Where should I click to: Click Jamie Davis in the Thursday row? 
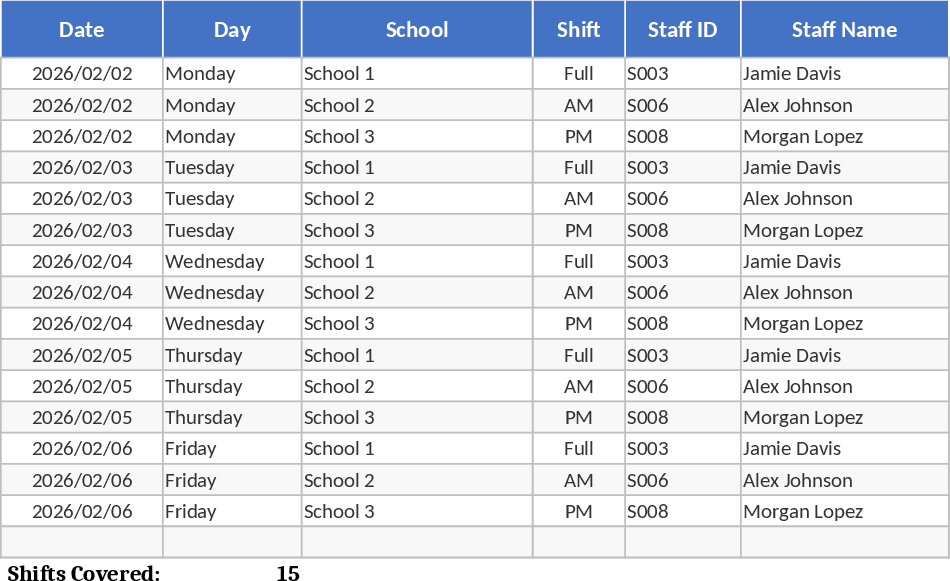[x=792, y=355]
